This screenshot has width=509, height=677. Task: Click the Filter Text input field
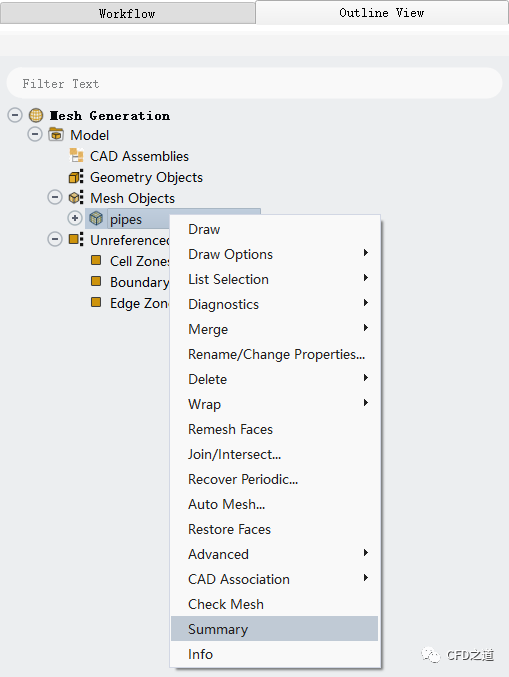254,83
